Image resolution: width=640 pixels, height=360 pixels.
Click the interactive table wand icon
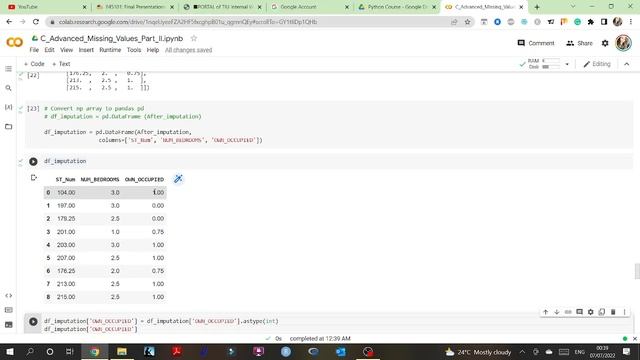point(178,179)
